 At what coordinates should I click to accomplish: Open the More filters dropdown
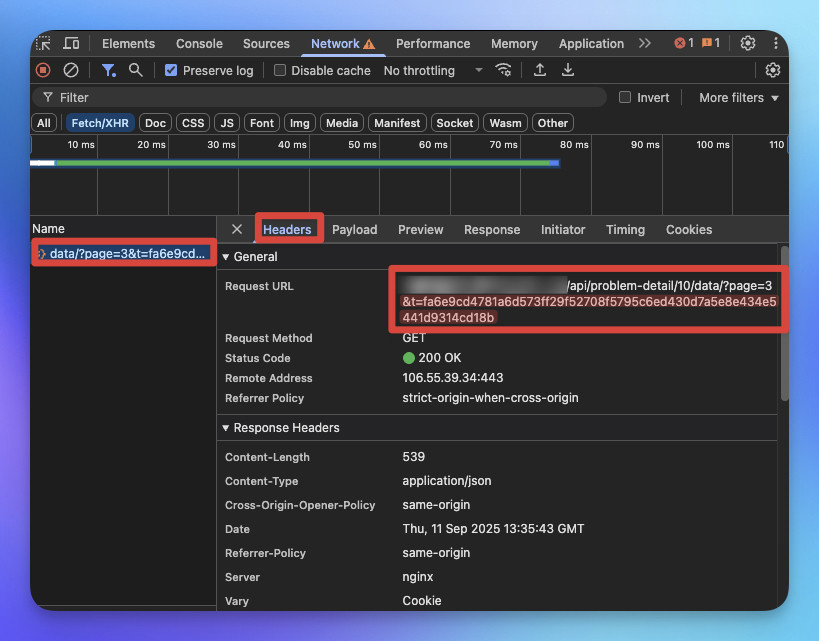pos(739,98)
